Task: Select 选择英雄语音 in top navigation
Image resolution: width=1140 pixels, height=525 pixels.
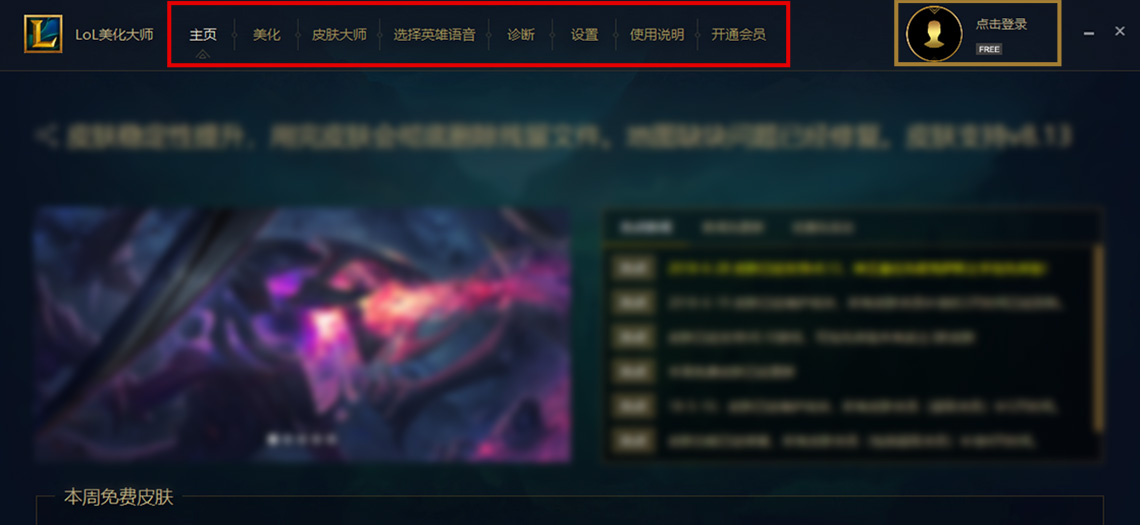Action: (x=434, y=35)
